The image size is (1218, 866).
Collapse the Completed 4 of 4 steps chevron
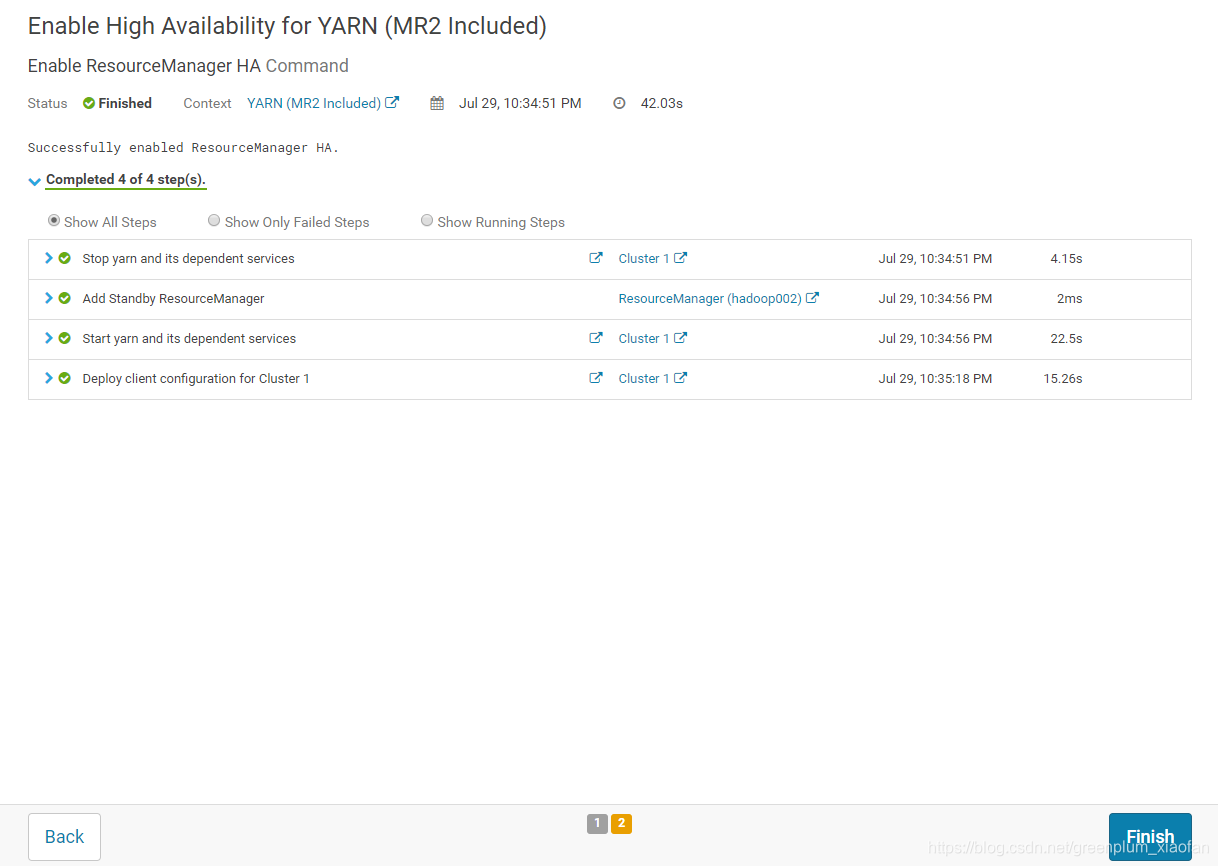pyautogui.click(x=35, y=181)
